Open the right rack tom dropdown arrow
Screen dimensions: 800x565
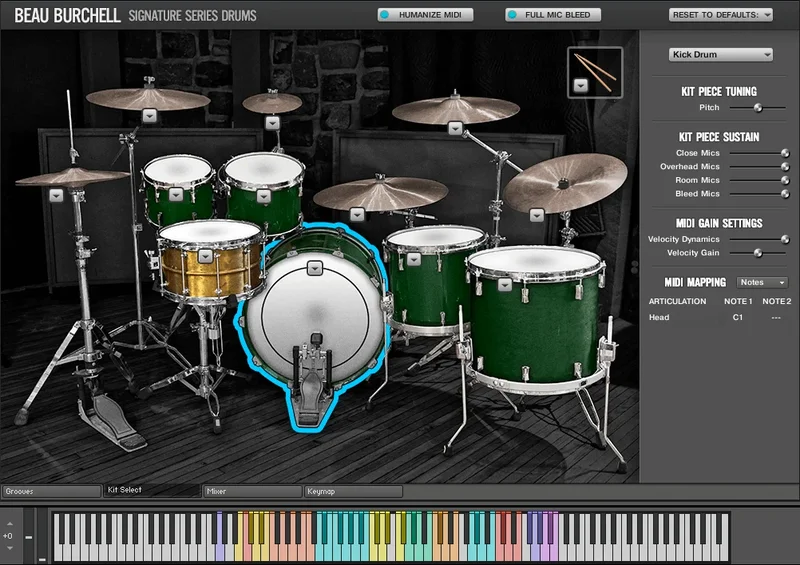[263, 196]
